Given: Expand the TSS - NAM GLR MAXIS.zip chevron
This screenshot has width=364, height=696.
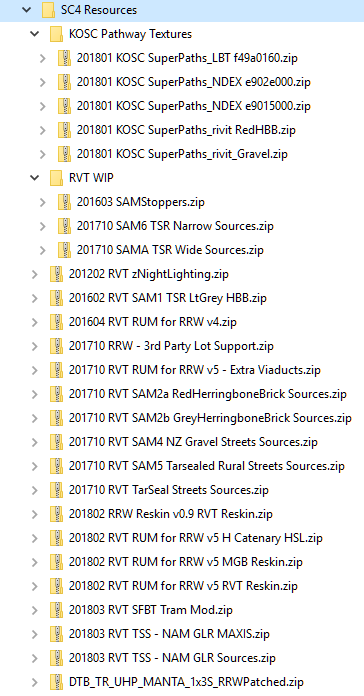Looking at the screenshot, I should (x=35, y=634).
